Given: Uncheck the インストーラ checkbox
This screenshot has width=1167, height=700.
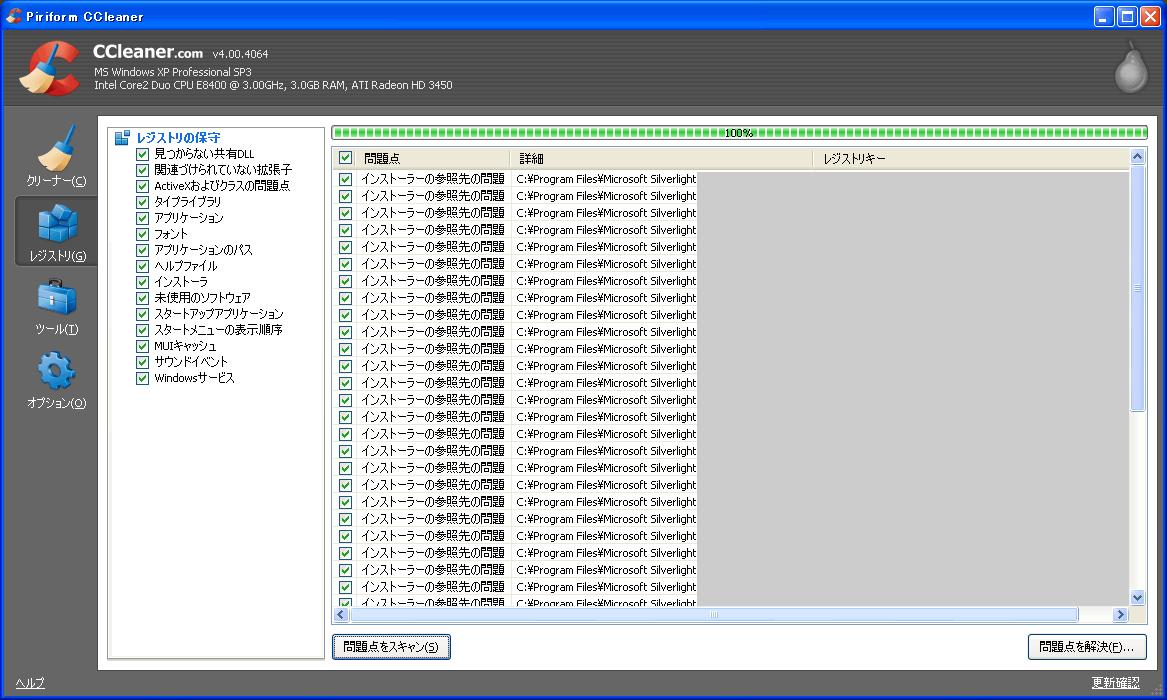Looking at the screenshot, I should [x=143, y=282].
